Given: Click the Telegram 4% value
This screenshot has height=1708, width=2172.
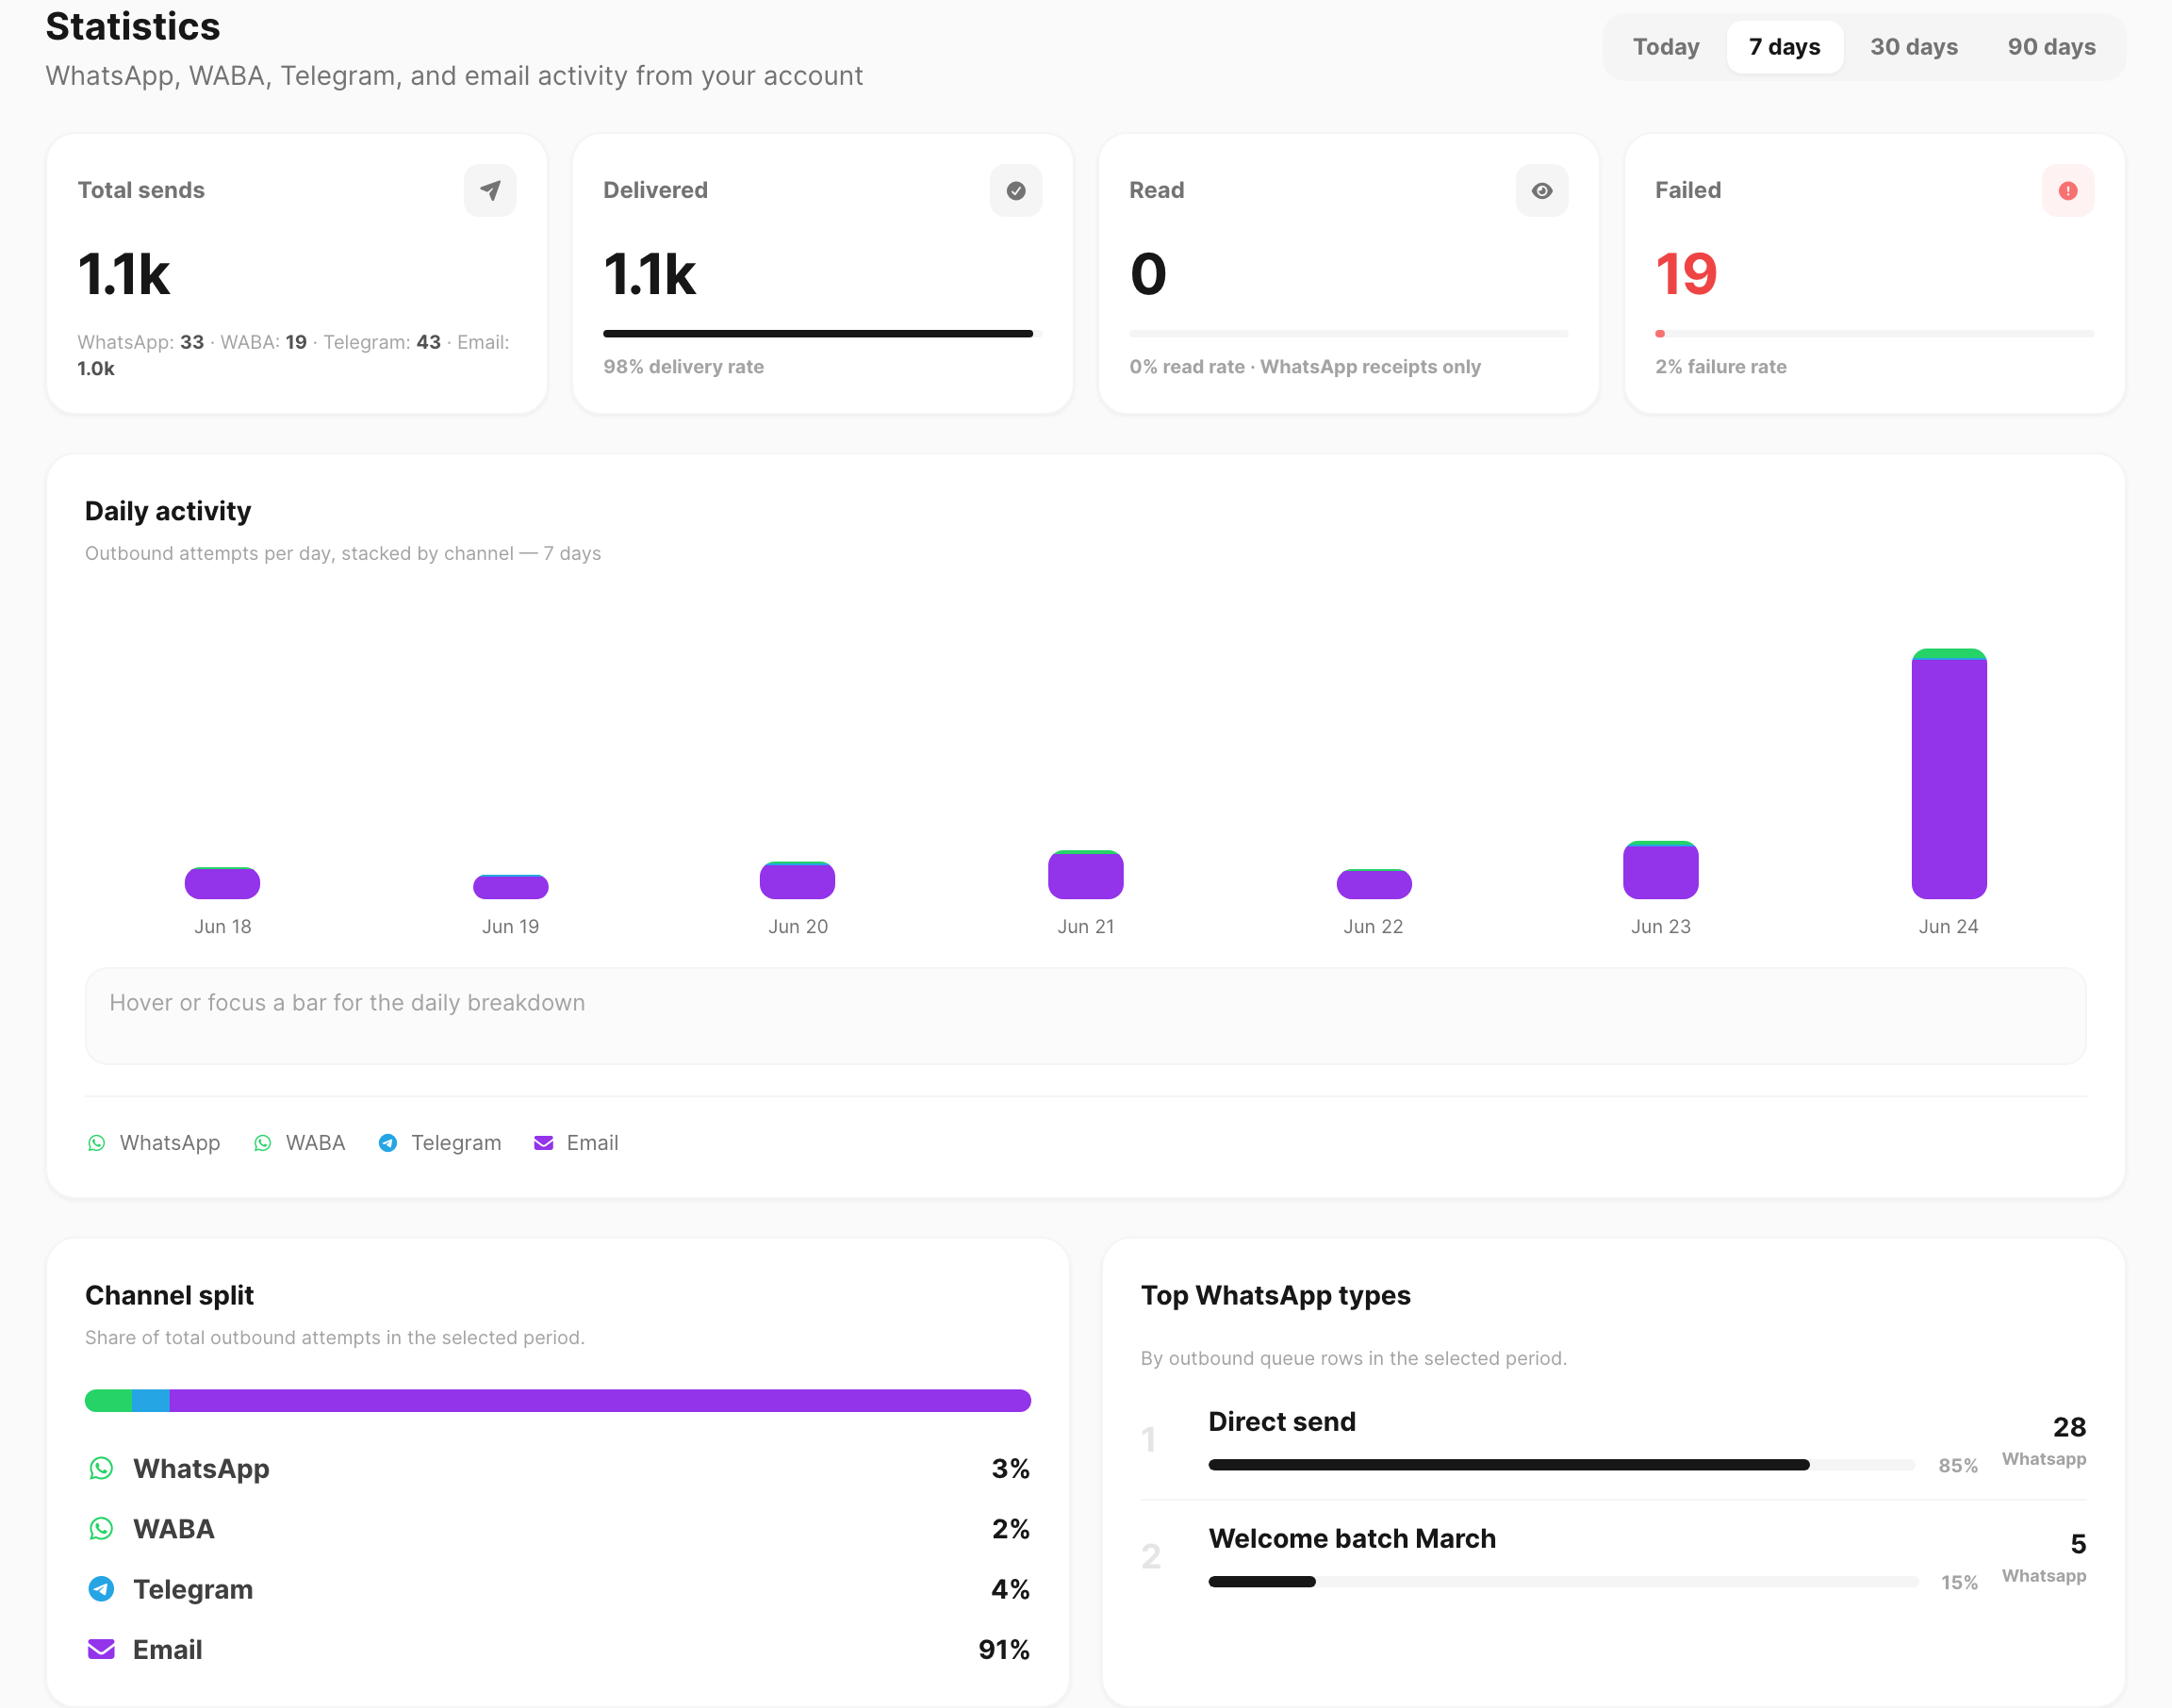Looking at the screenshot, I should (1010, 1589).
